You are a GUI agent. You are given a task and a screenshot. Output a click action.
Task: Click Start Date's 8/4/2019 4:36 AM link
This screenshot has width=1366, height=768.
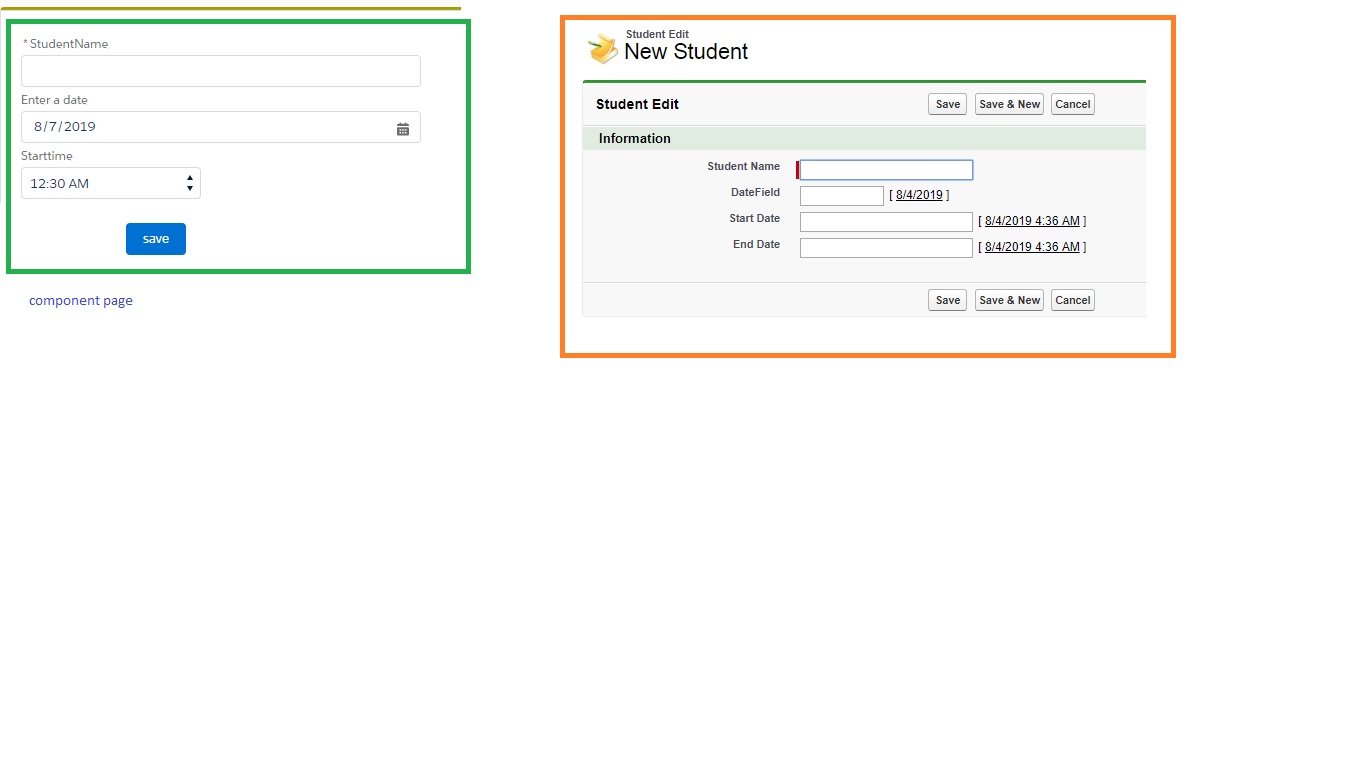pos(1032,221)
